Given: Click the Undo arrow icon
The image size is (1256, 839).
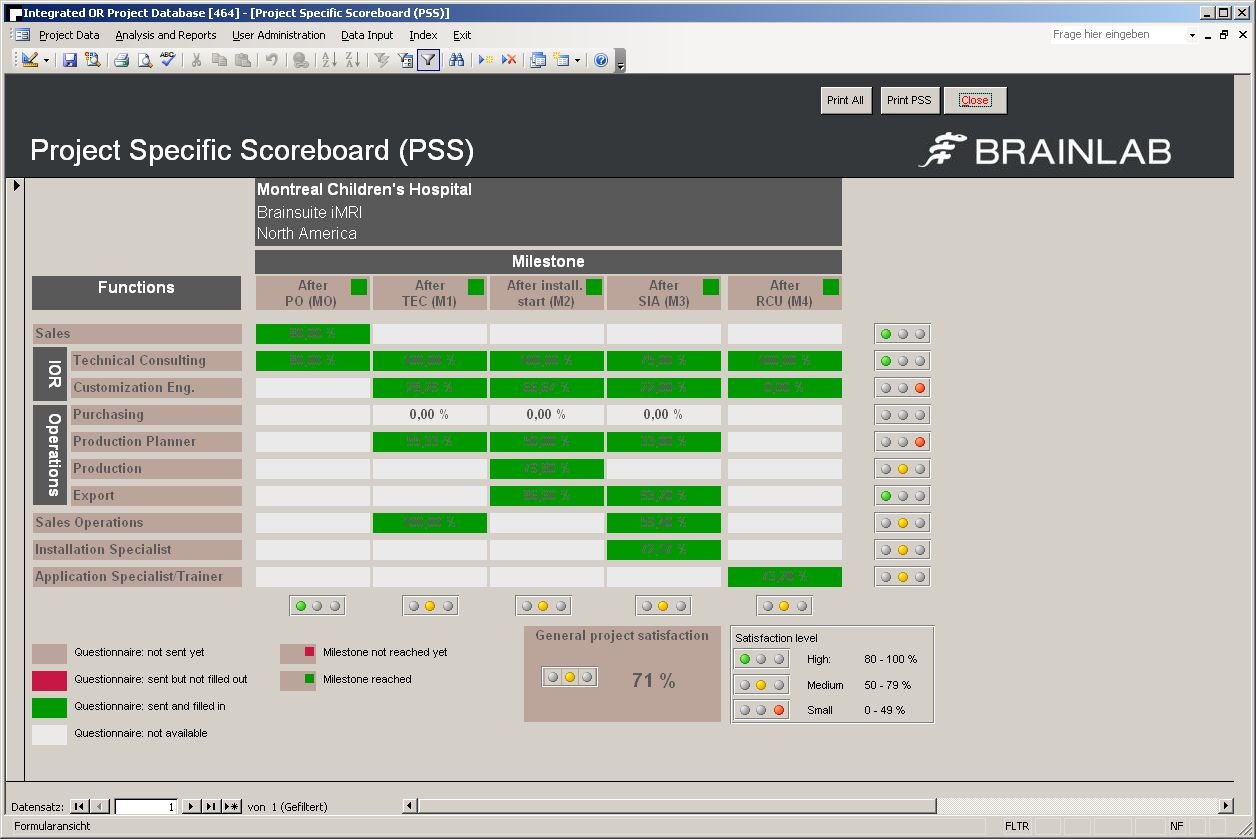Looking at the screenshot, I should pos(271,60).
